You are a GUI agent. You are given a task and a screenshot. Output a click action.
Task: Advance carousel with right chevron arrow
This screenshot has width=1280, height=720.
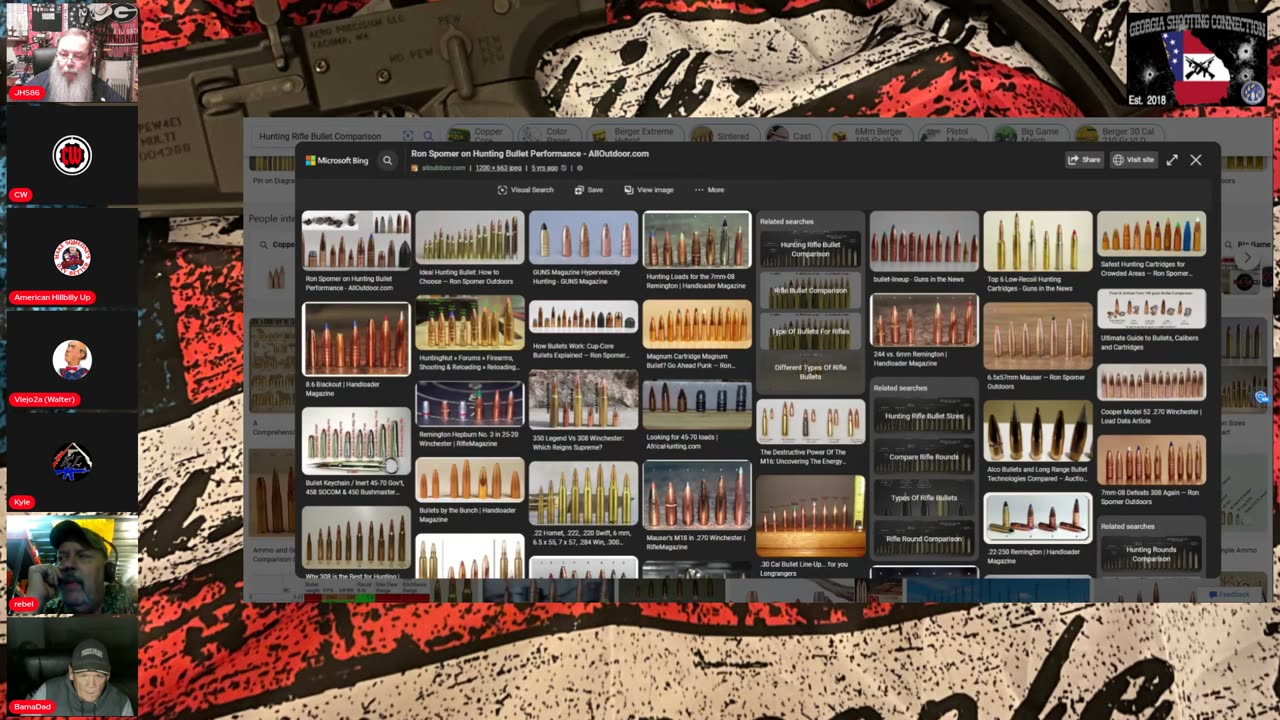tap(1247, 258)
